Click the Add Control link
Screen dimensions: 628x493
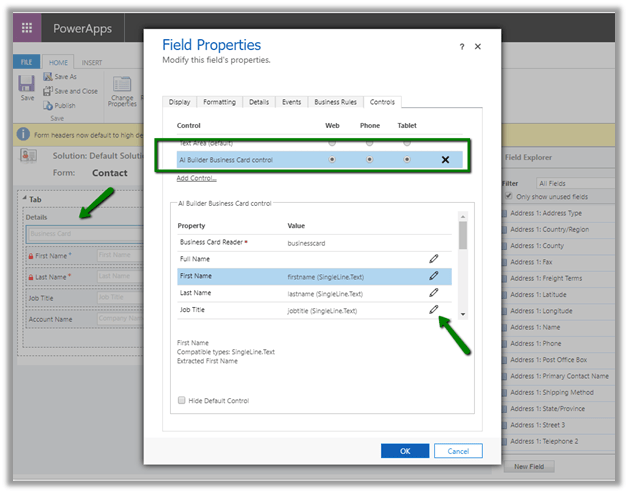point(196,178)
